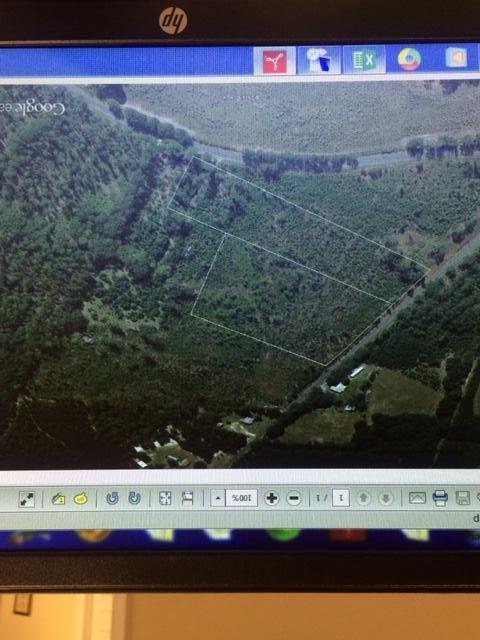Screen dimensions: 480x640
Task: Click the expand to full screen arrows icon
Action: (27, 499)
